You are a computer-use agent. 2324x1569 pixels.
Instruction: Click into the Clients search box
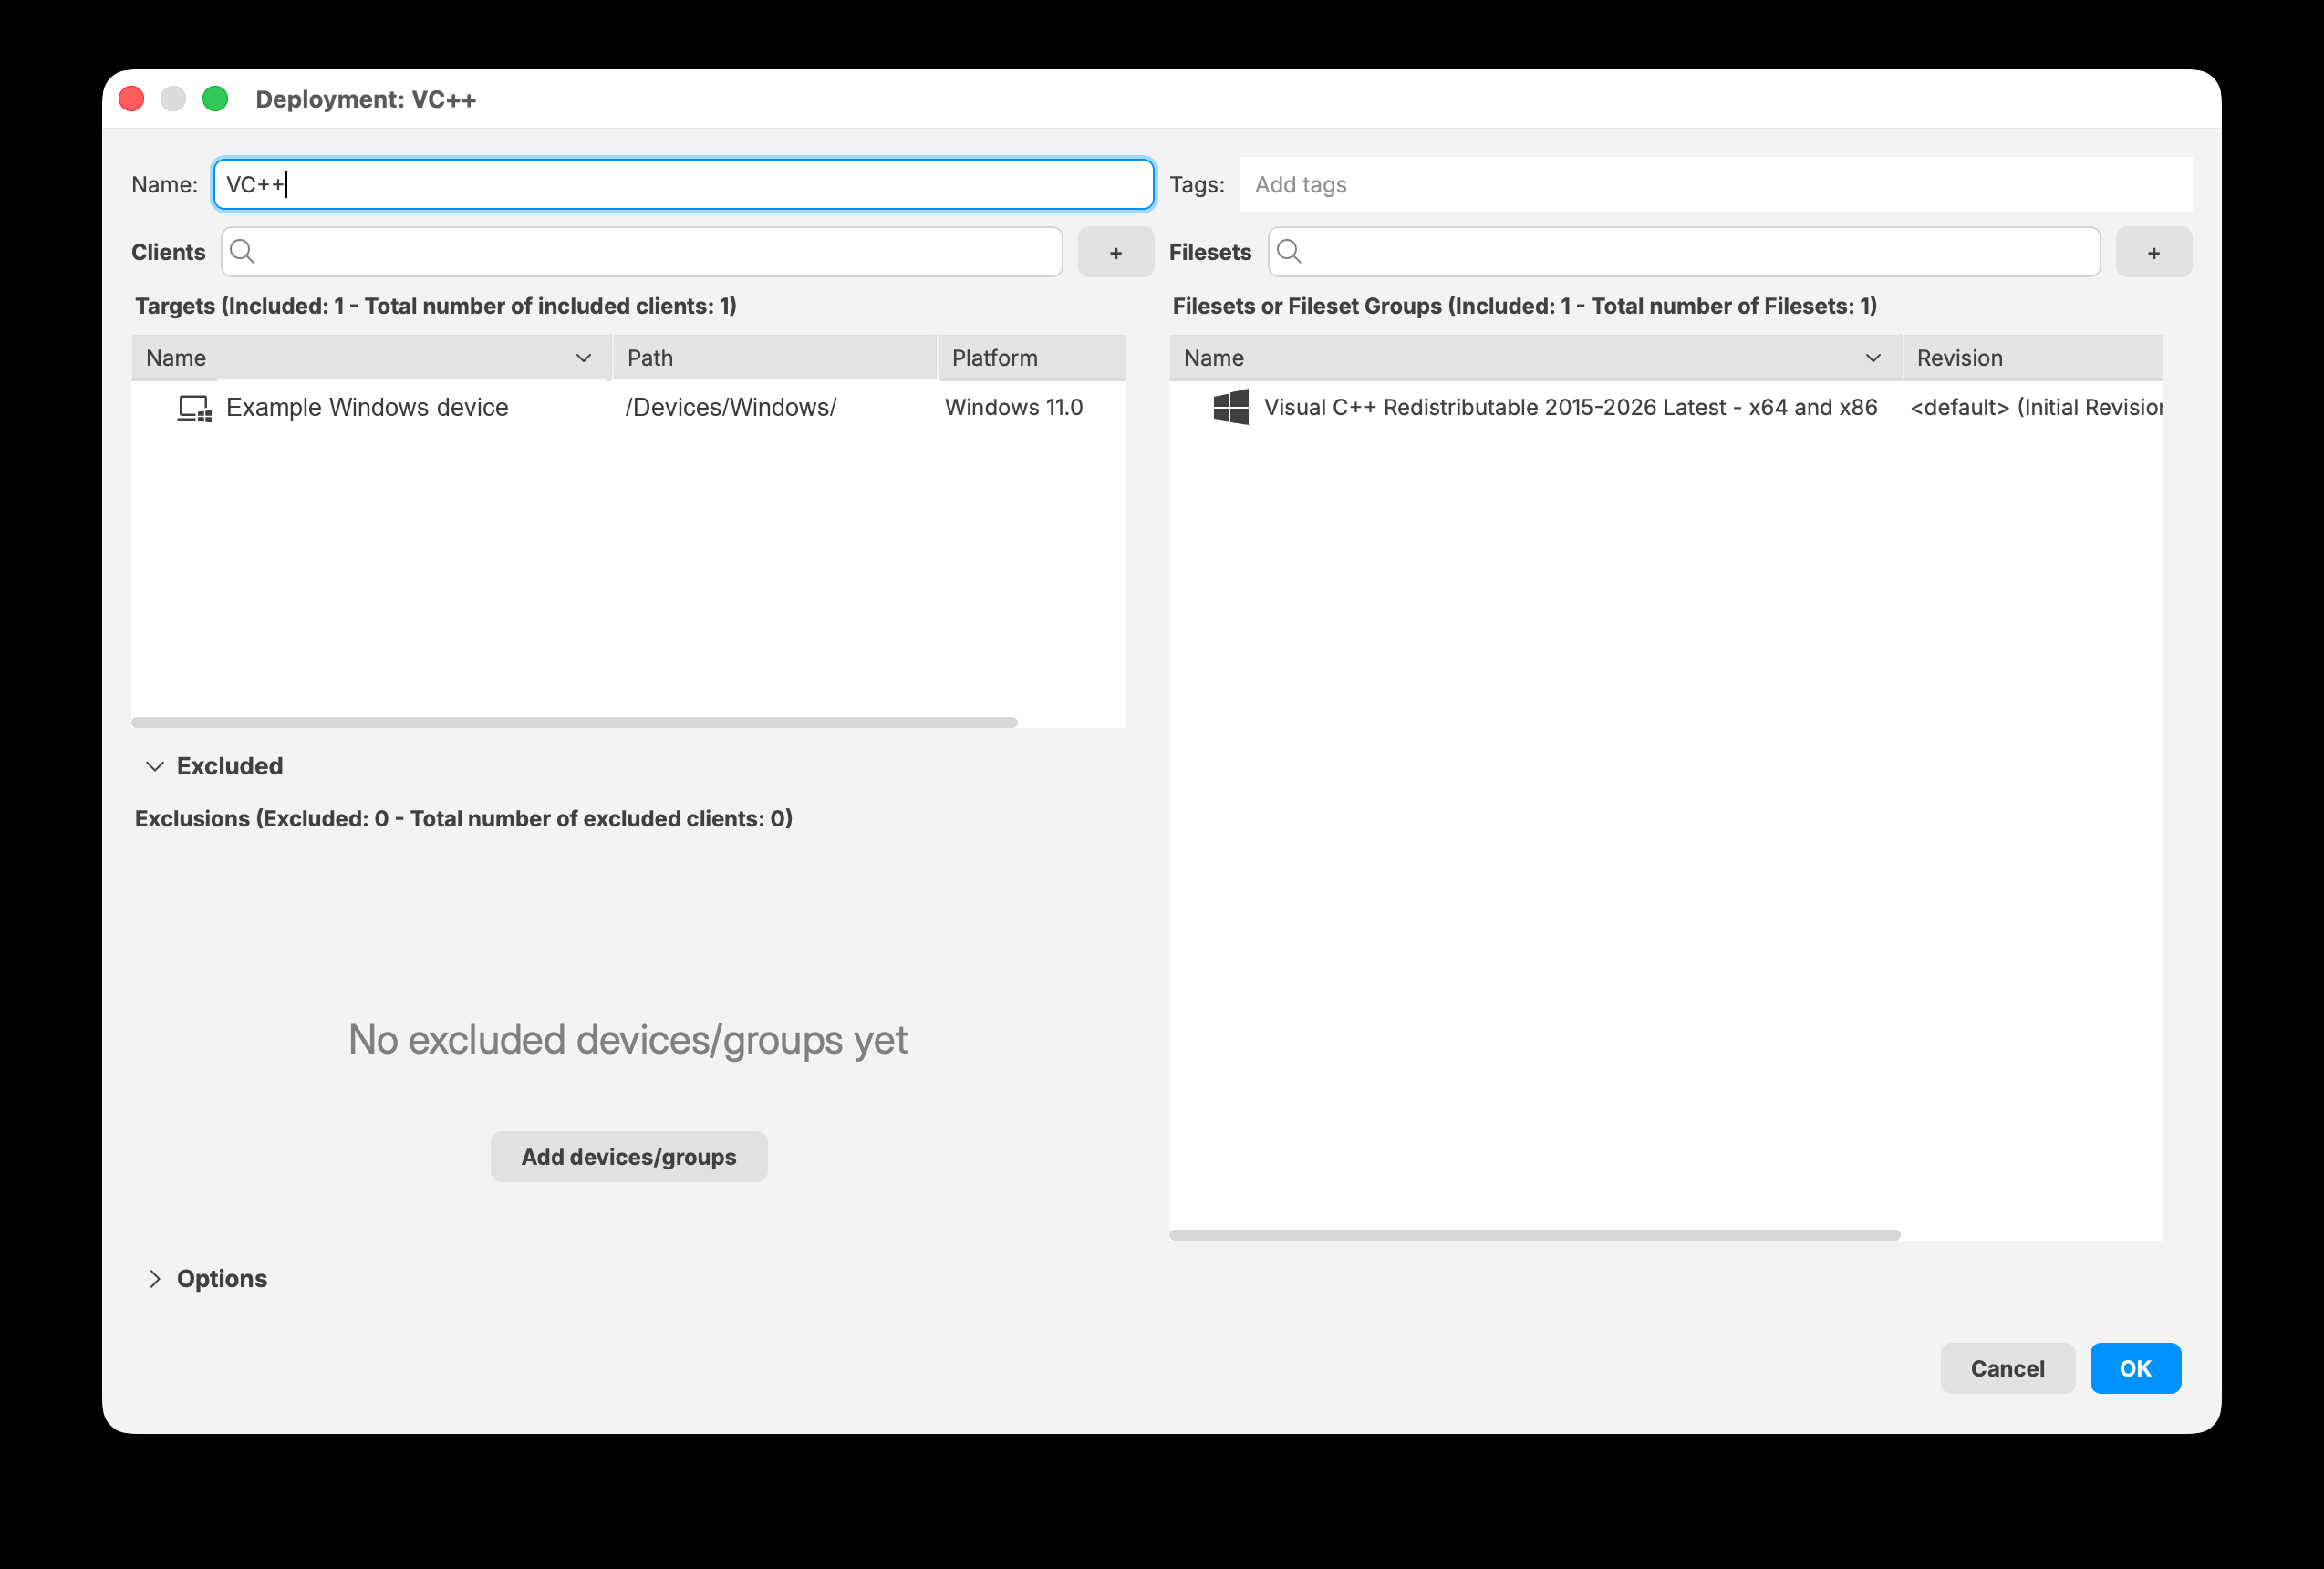pos(642,252)
